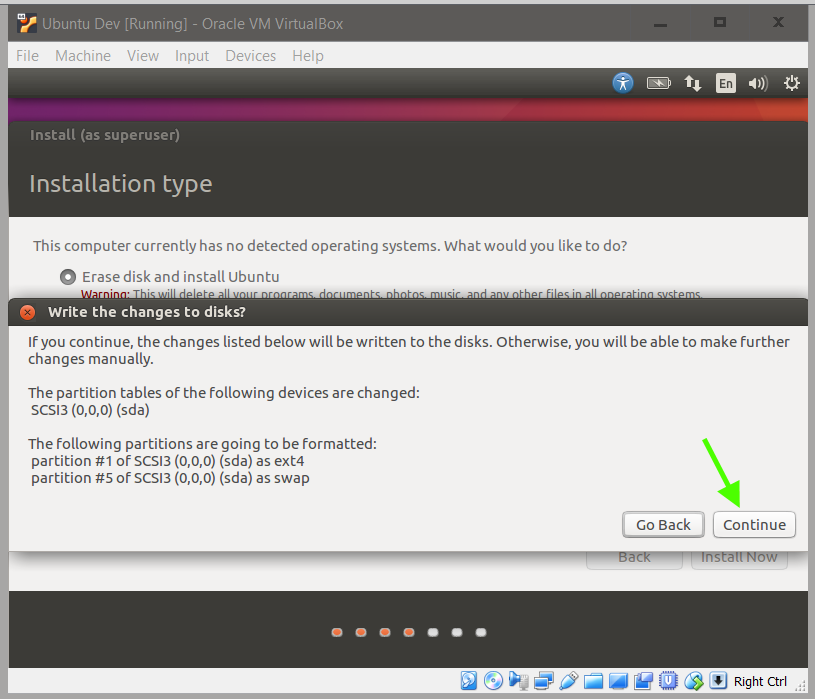
Task: Click the keyboard capture down-arrow icon
Action: click(718, 680)
